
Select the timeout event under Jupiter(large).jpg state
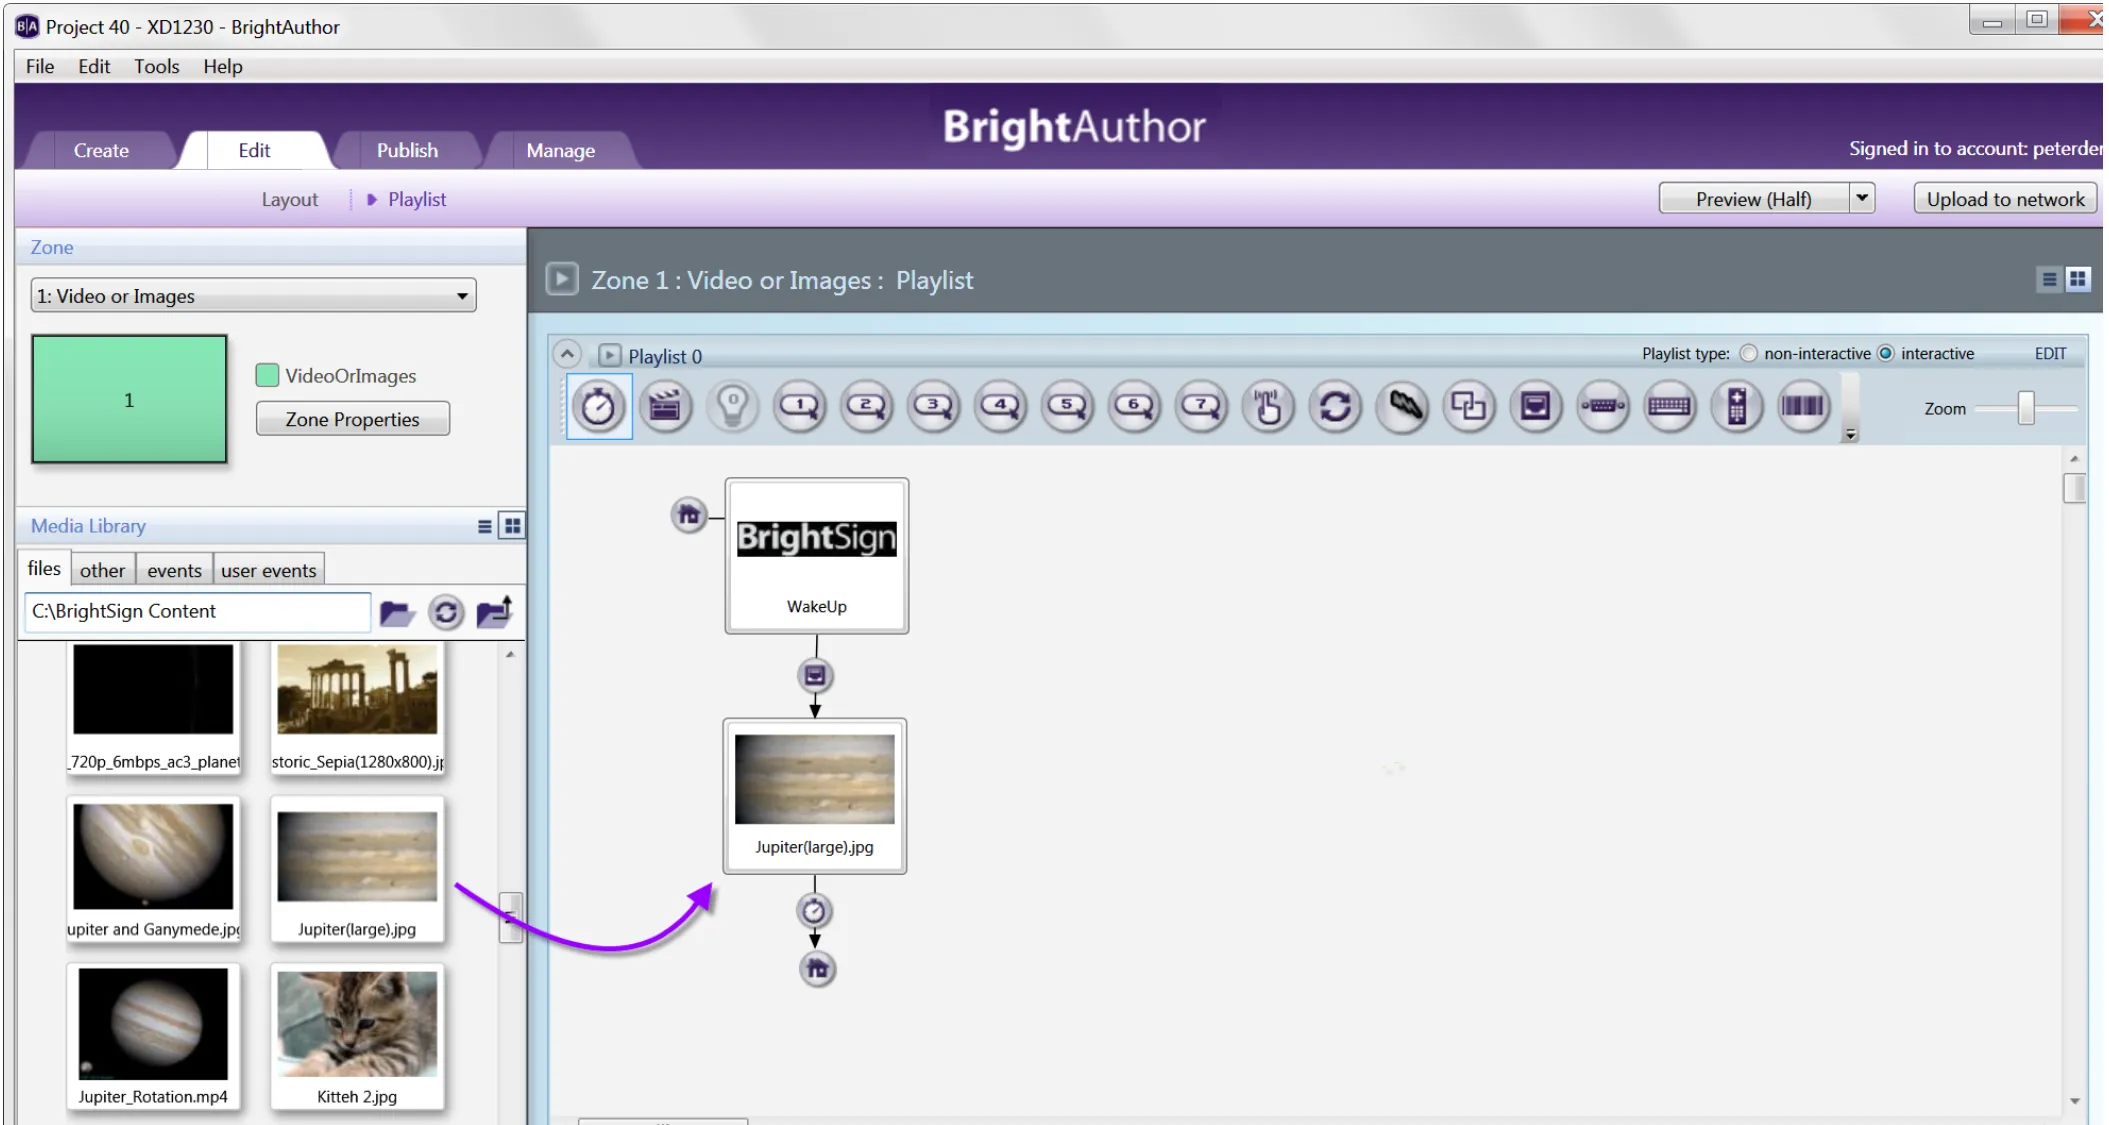tap(814, 911)
